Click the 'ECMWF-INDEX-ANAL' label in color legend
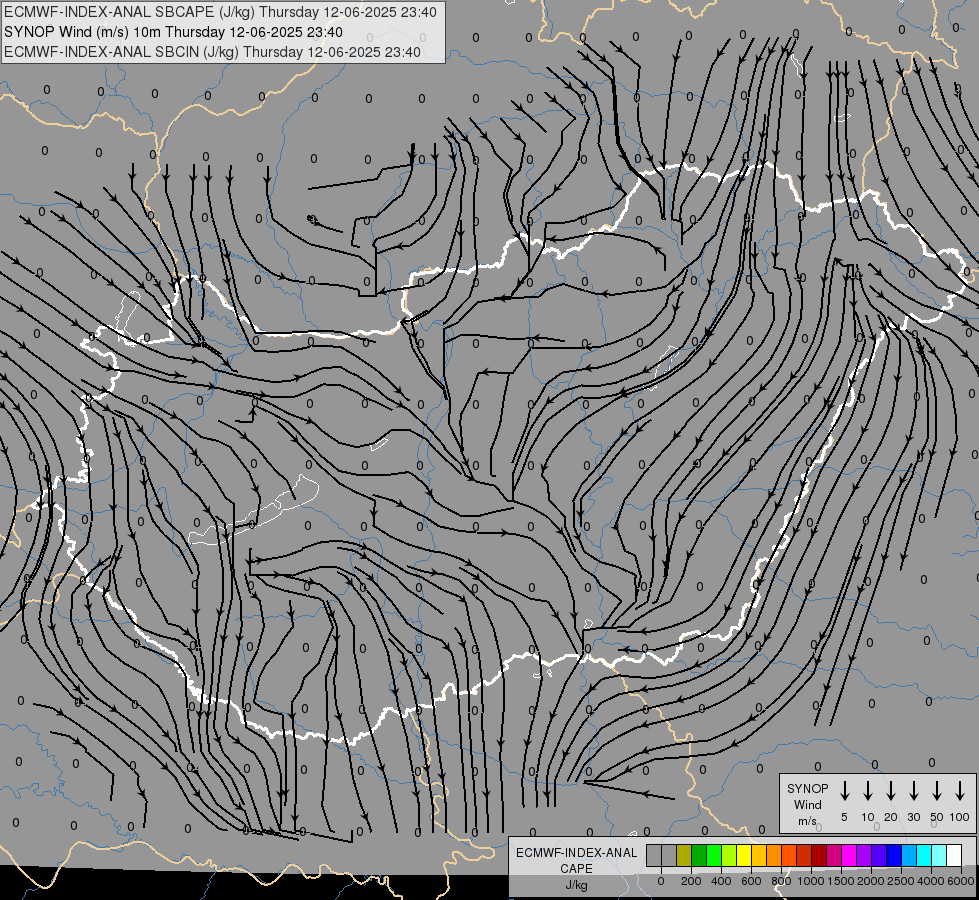This screenshot has height=900, width=979. point(576,853)
